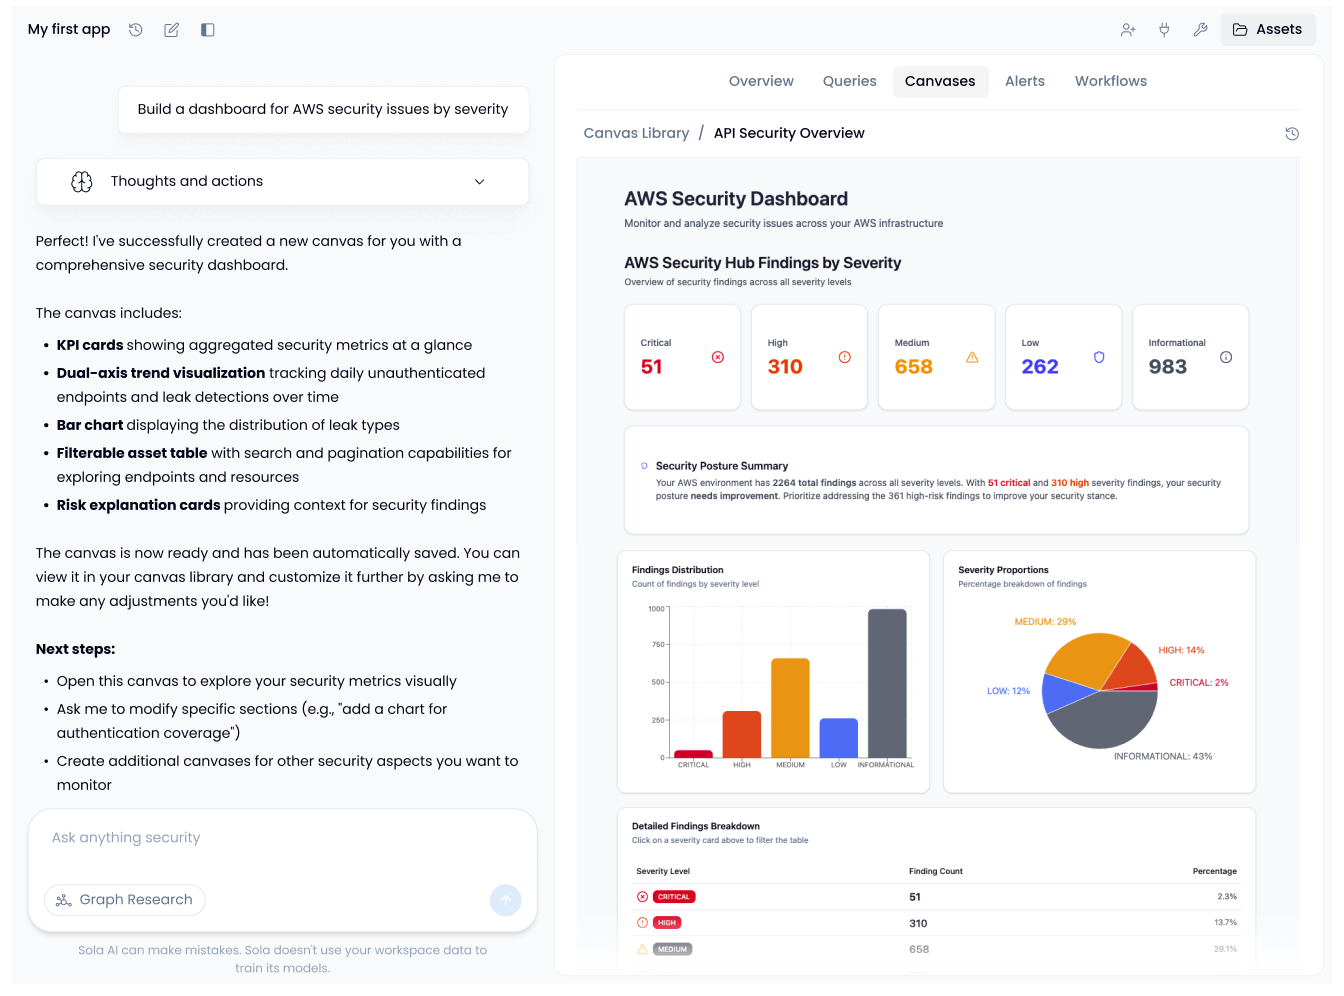Switch to the Queries tab
The width and height of the screenshot is (1344, 996).
click(849, 82)
